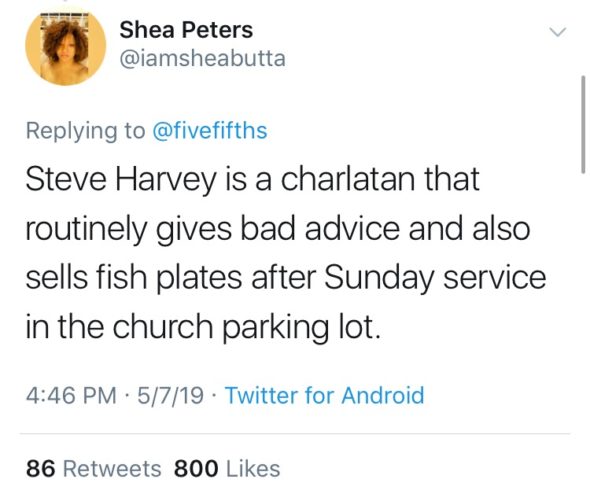Screen dimensions: 590x490
Task: Expand the tweet options chevron
Action: (x=558, y=32)
